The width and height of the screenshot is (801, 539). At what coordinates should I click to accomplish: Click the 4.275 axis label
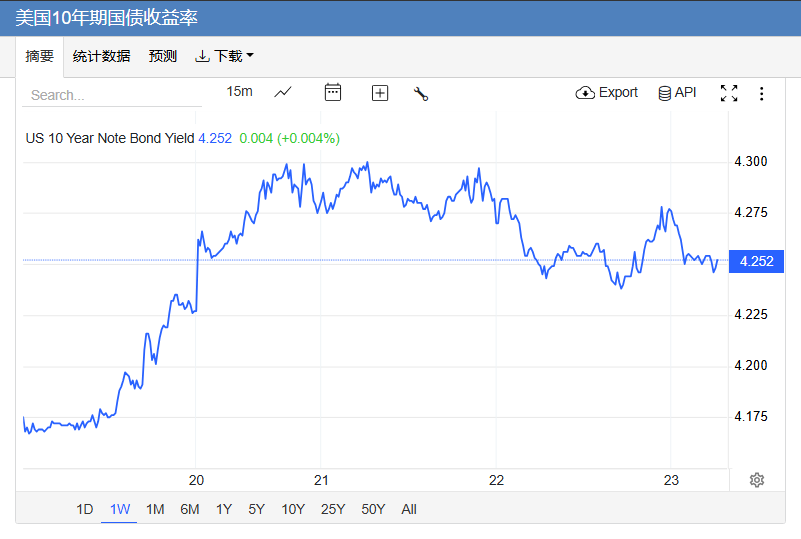pyautogui.click(x=750, y=213)
